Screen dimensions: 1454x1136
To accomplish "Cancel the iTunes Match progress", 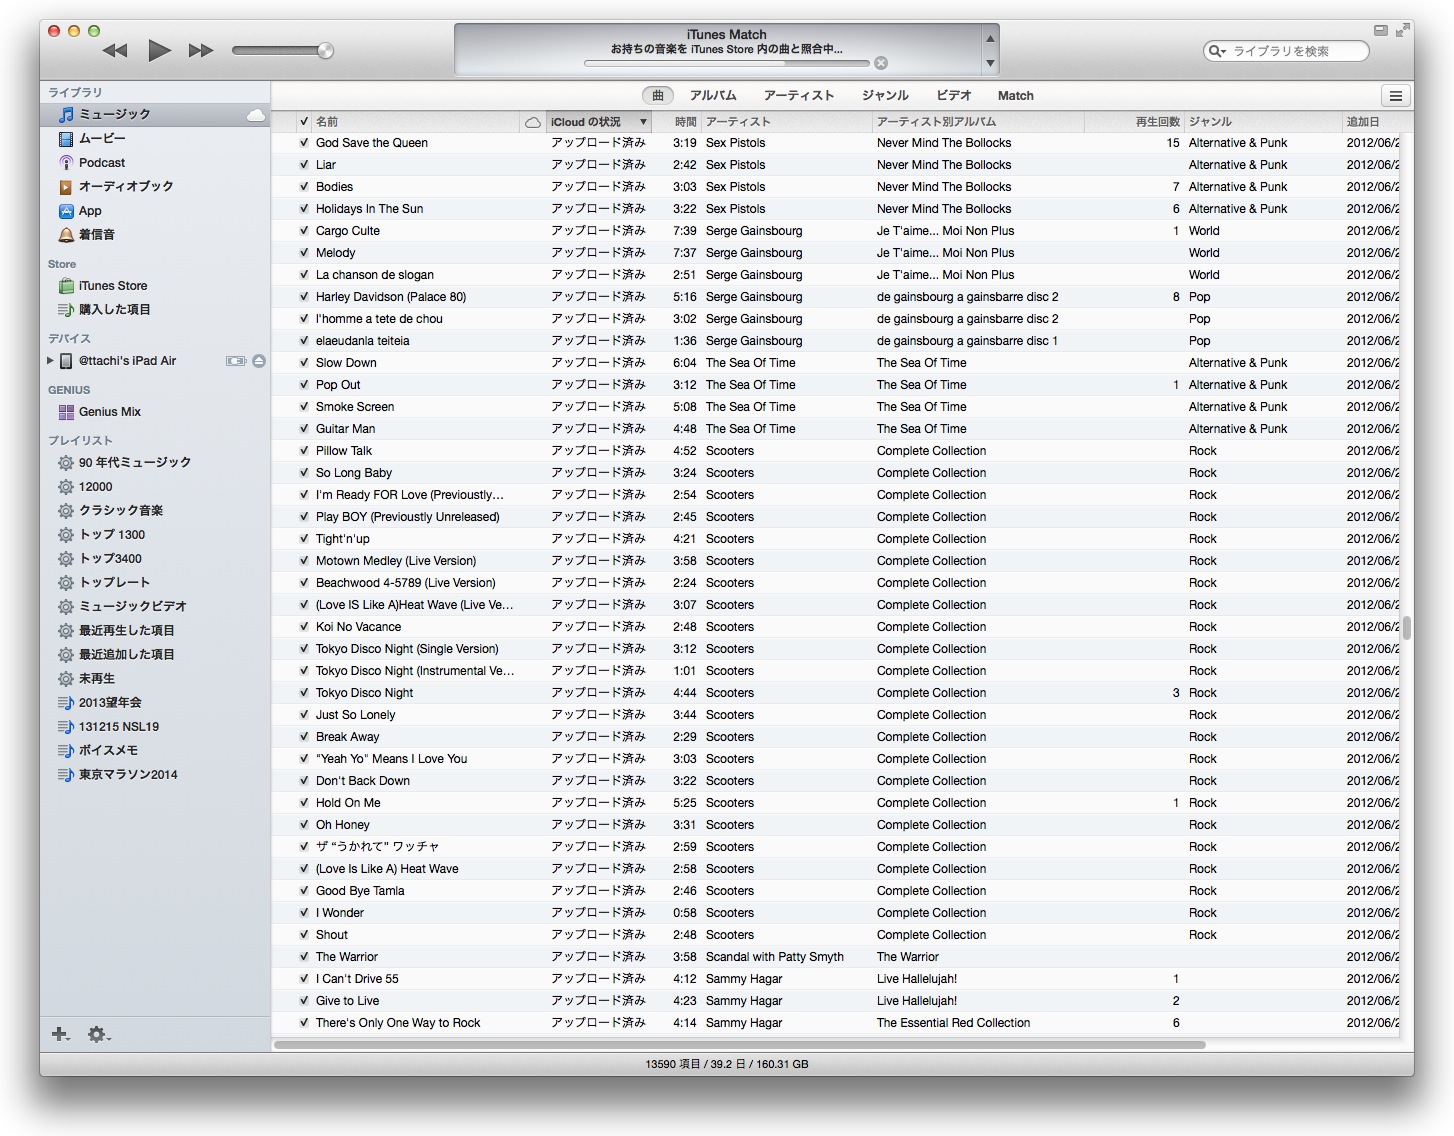I will pyautogui.click(x=881, y=63).
